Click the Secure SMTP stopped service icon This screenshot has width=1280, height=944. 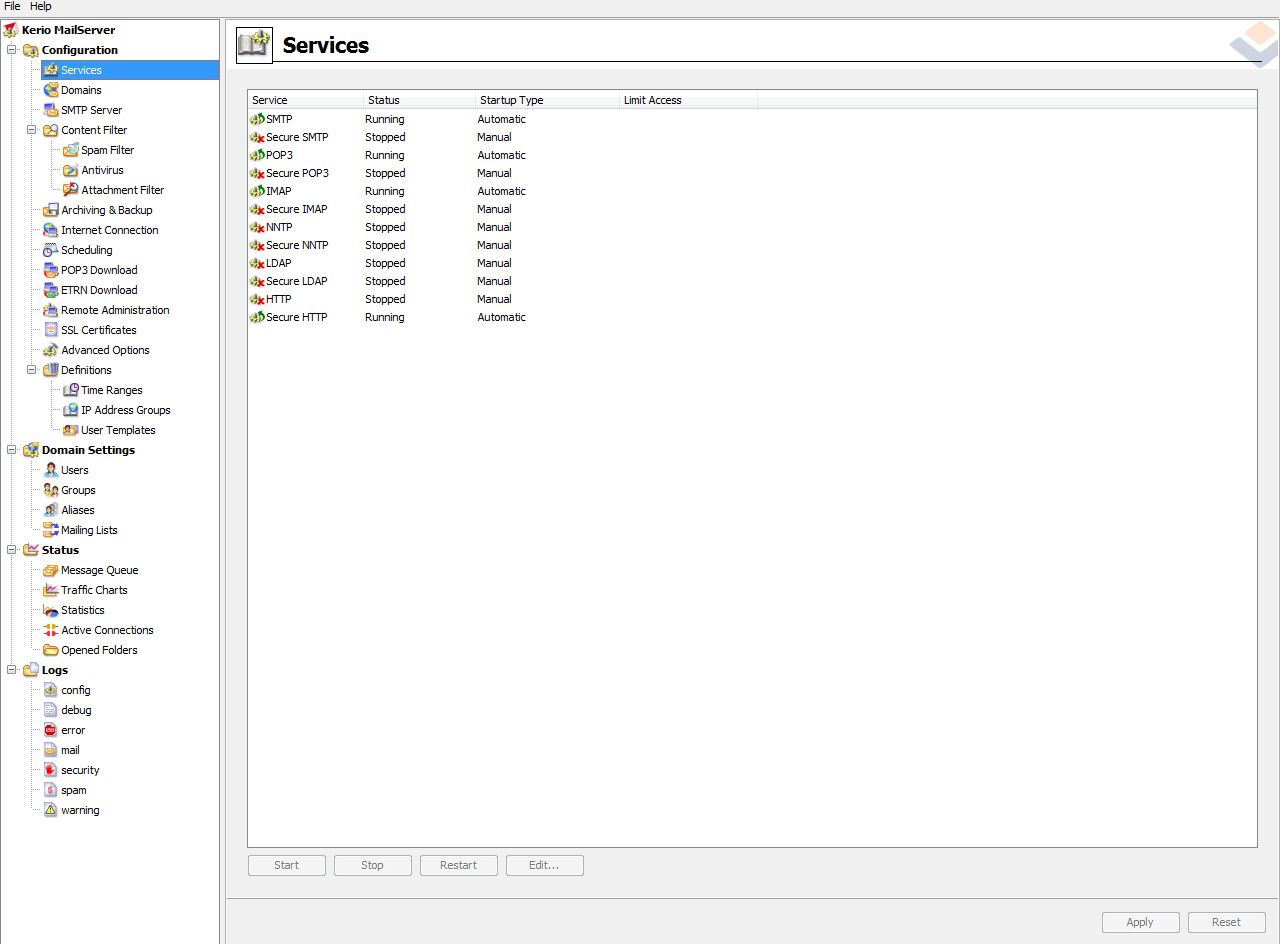pyautogui.click(x=257, y=137)
